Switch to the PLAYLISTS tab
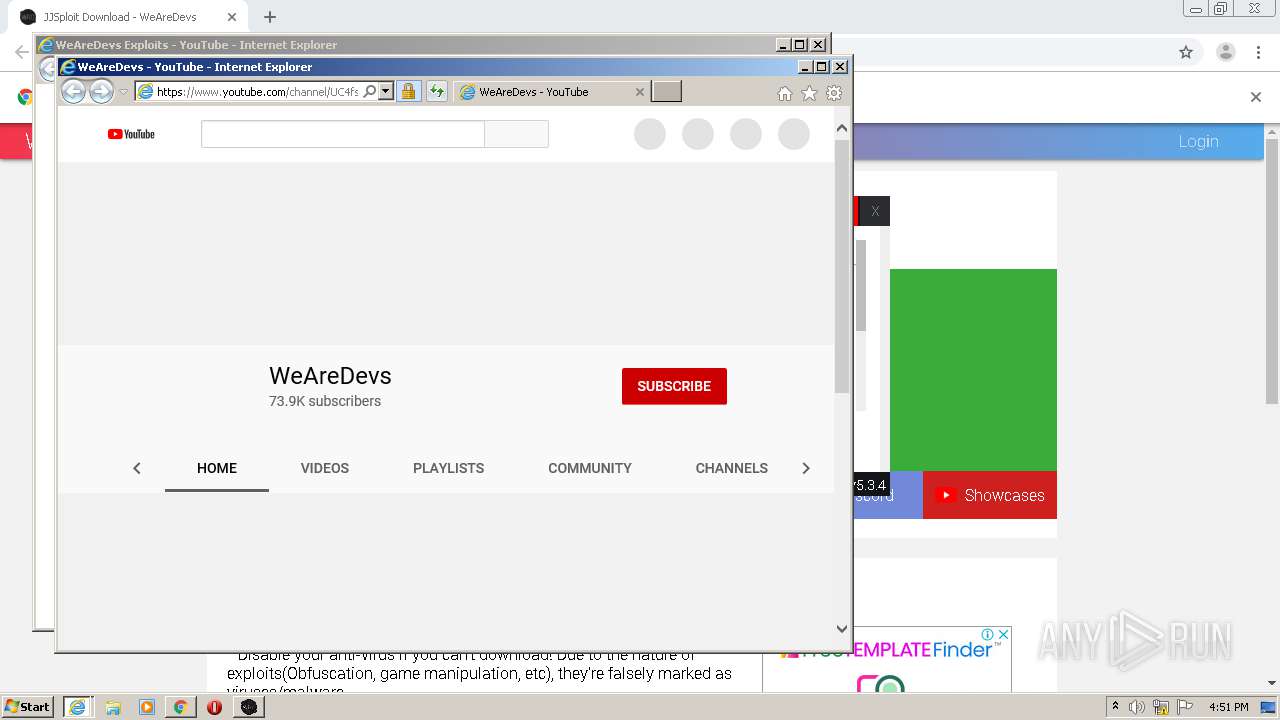 (x=448, y=468)
